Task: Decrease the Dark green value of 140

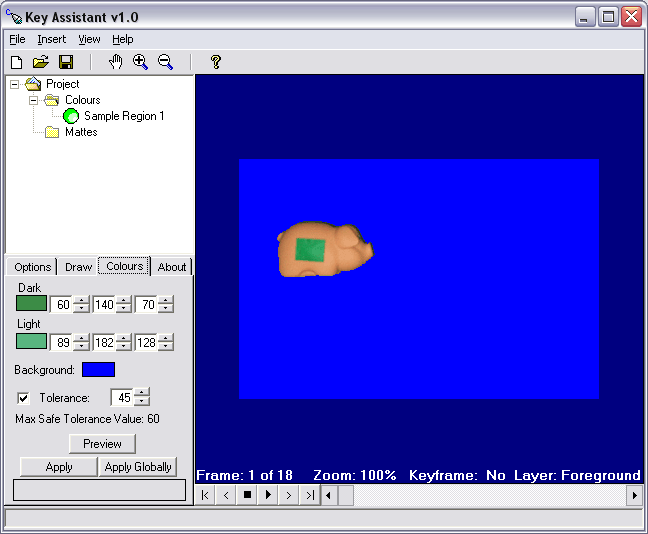Action: tap(124, 309)
